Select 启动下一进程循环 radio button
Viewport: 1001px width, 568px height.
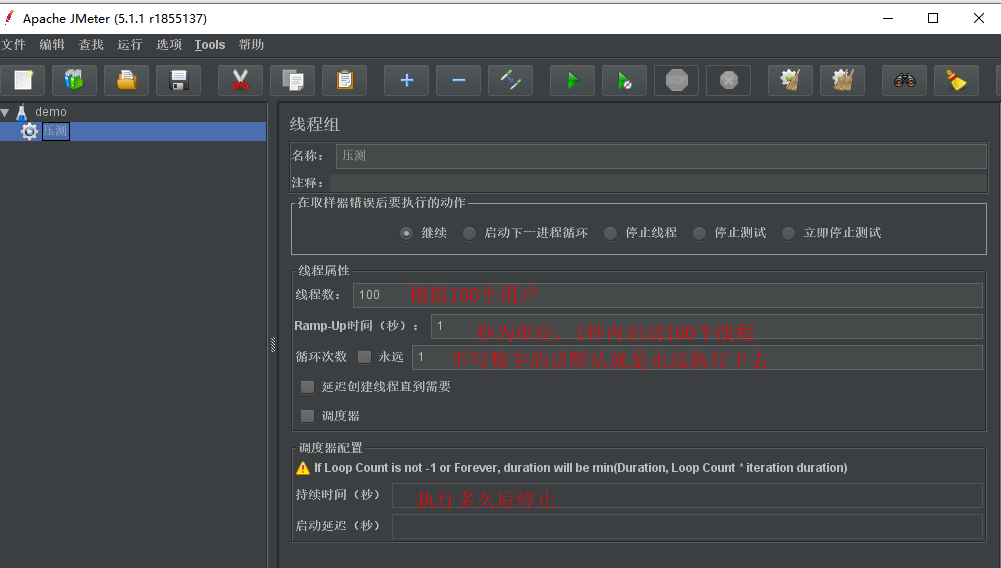coord(469,233)
